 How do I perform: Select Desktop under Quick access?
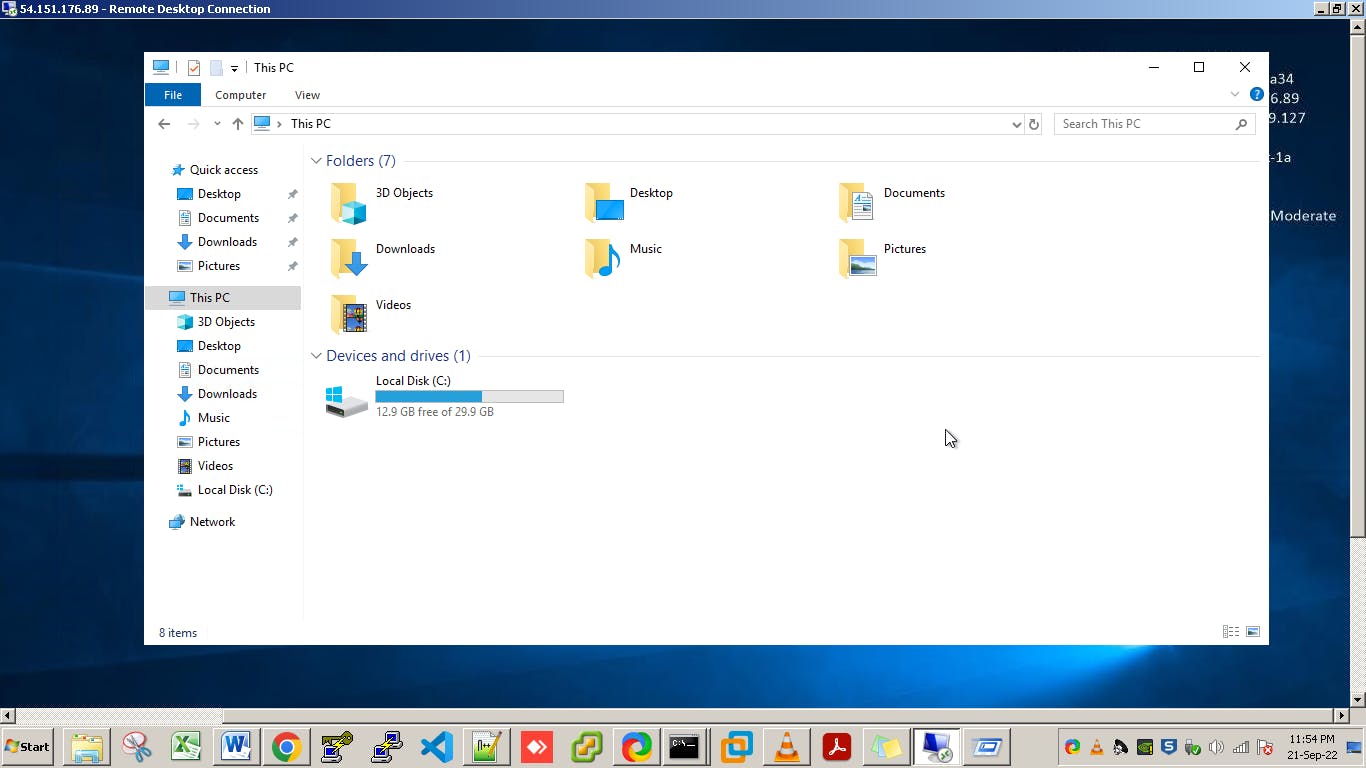(219, 194)
